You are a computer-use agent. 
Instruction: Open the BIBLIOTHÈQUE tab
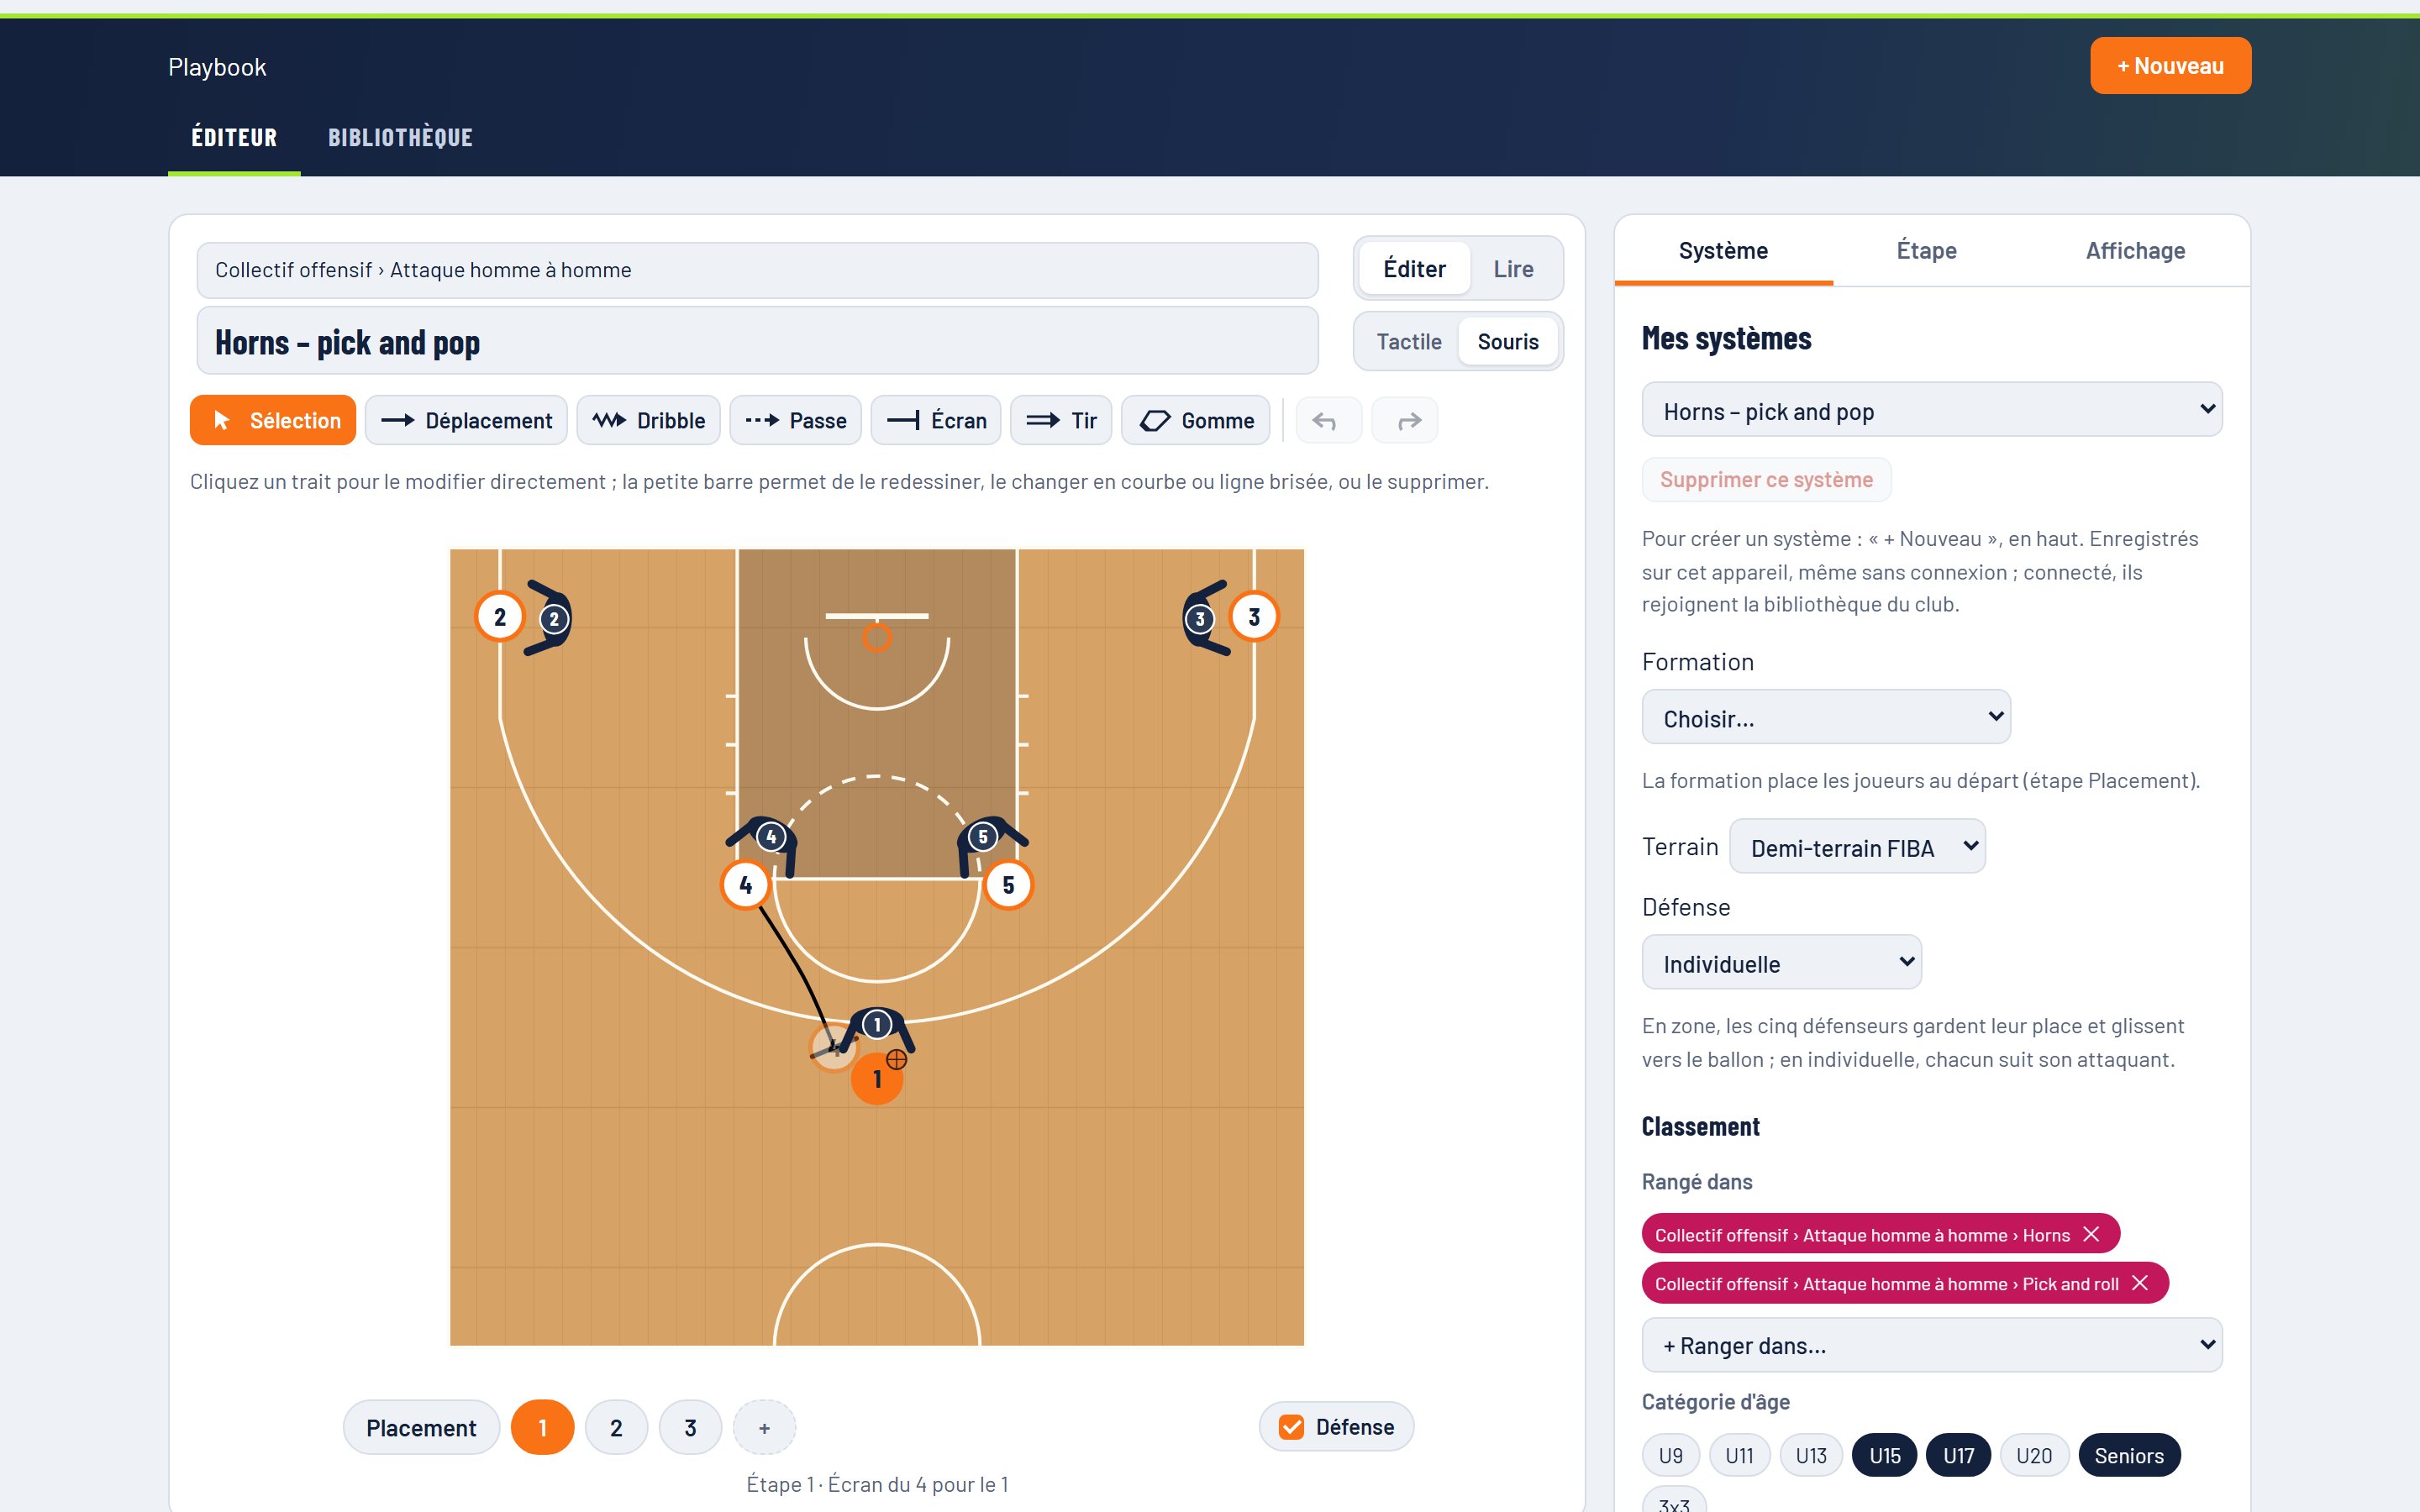[400, 138]
